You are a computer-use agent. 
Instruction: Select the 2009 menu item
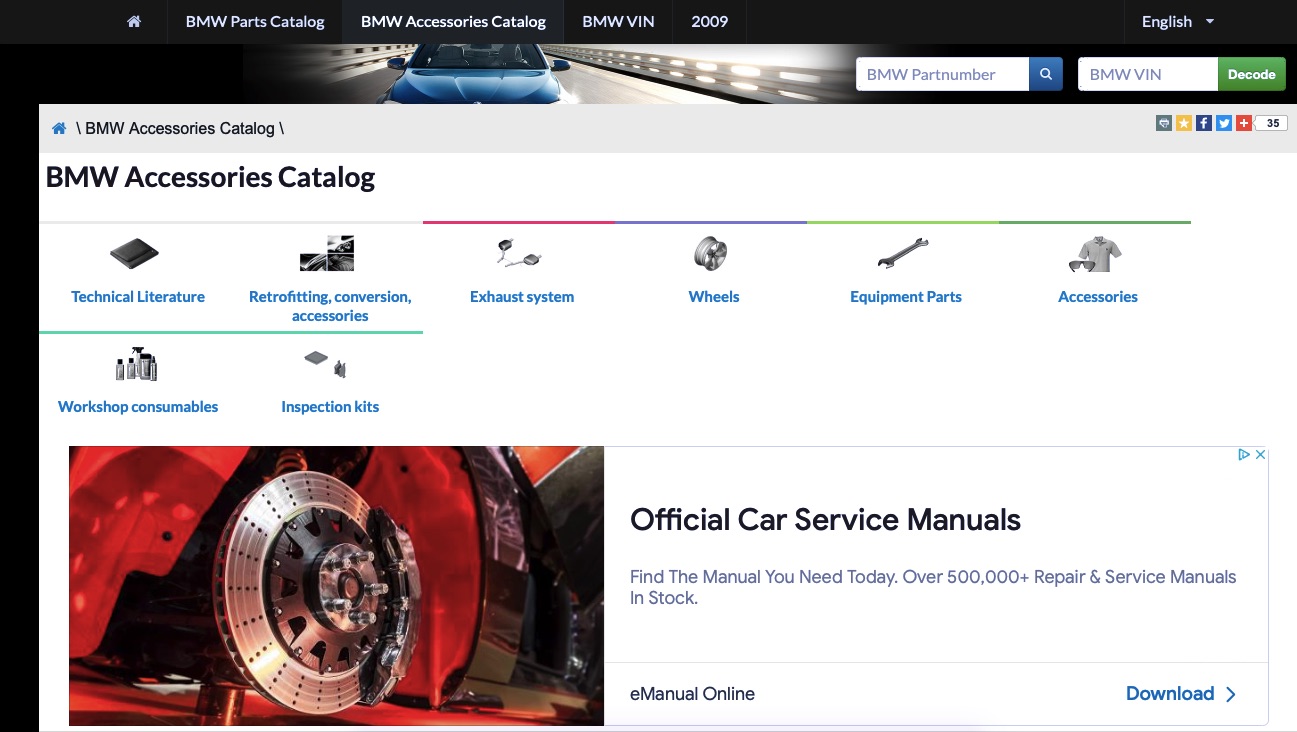point(710,21)
